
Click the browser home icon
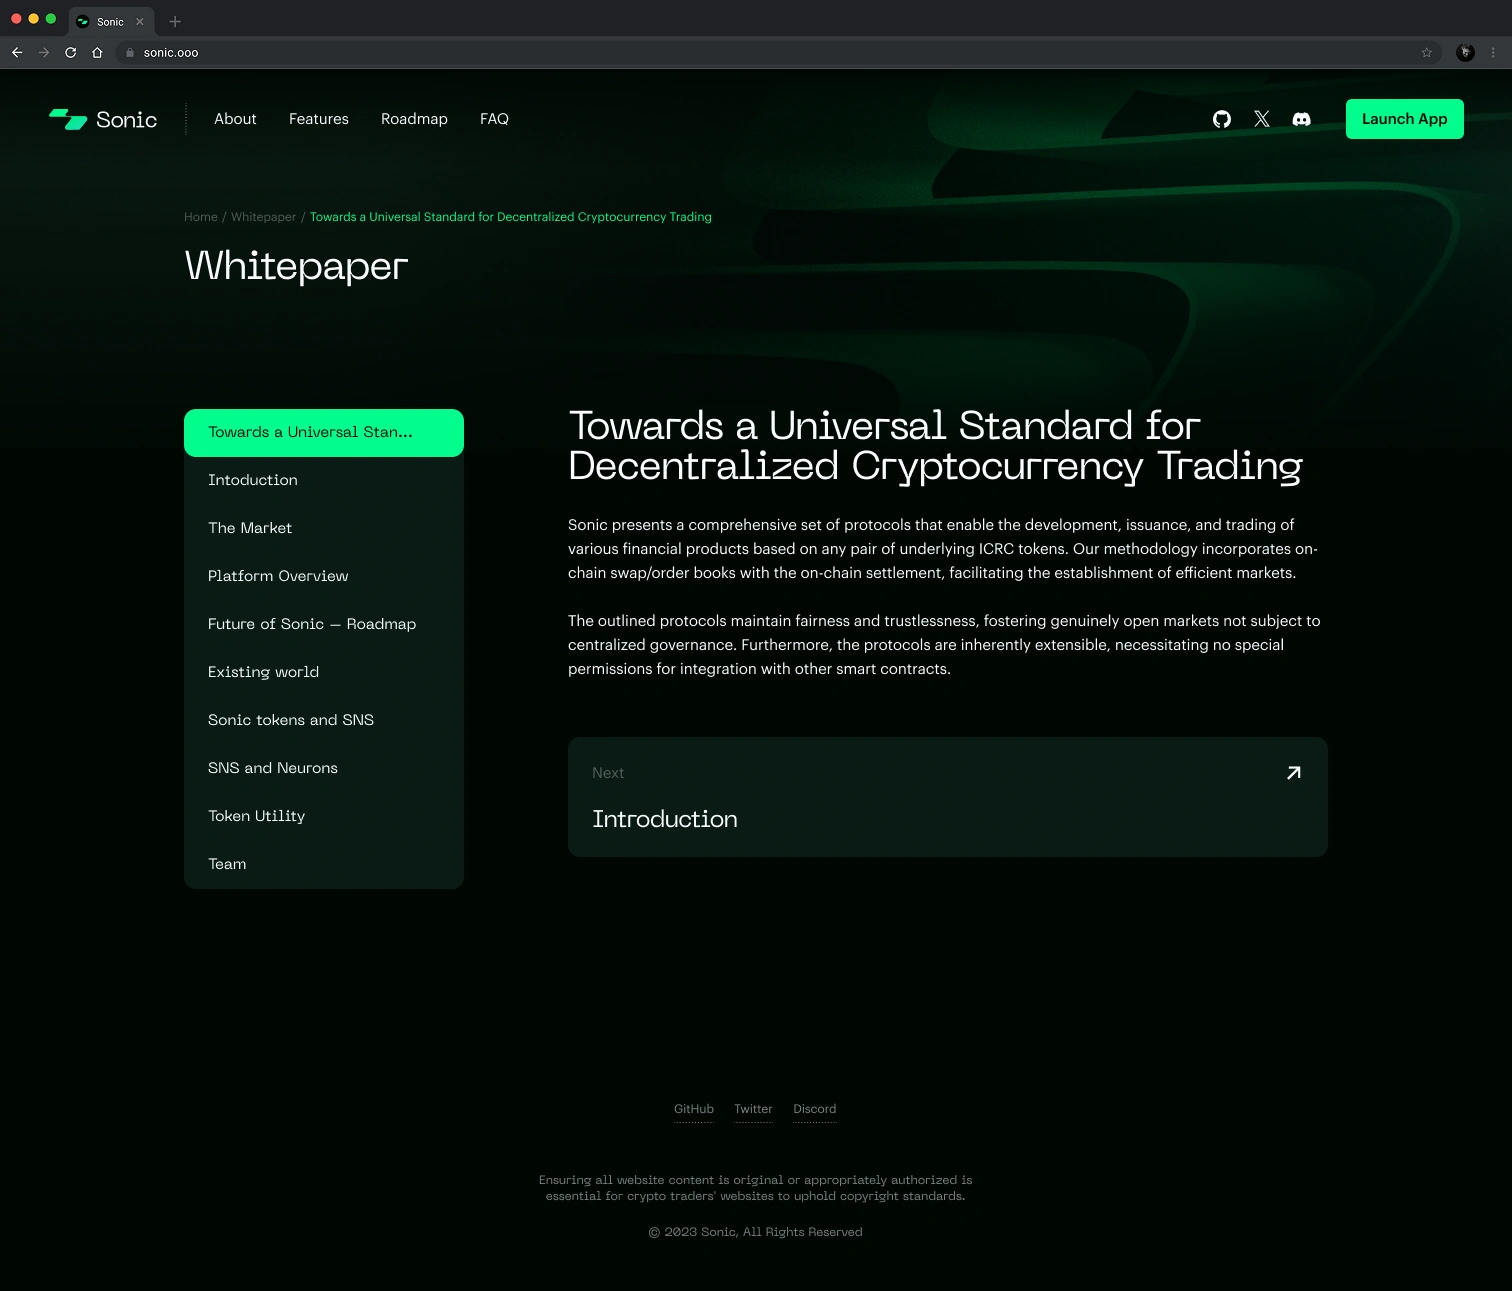point(97,52)
